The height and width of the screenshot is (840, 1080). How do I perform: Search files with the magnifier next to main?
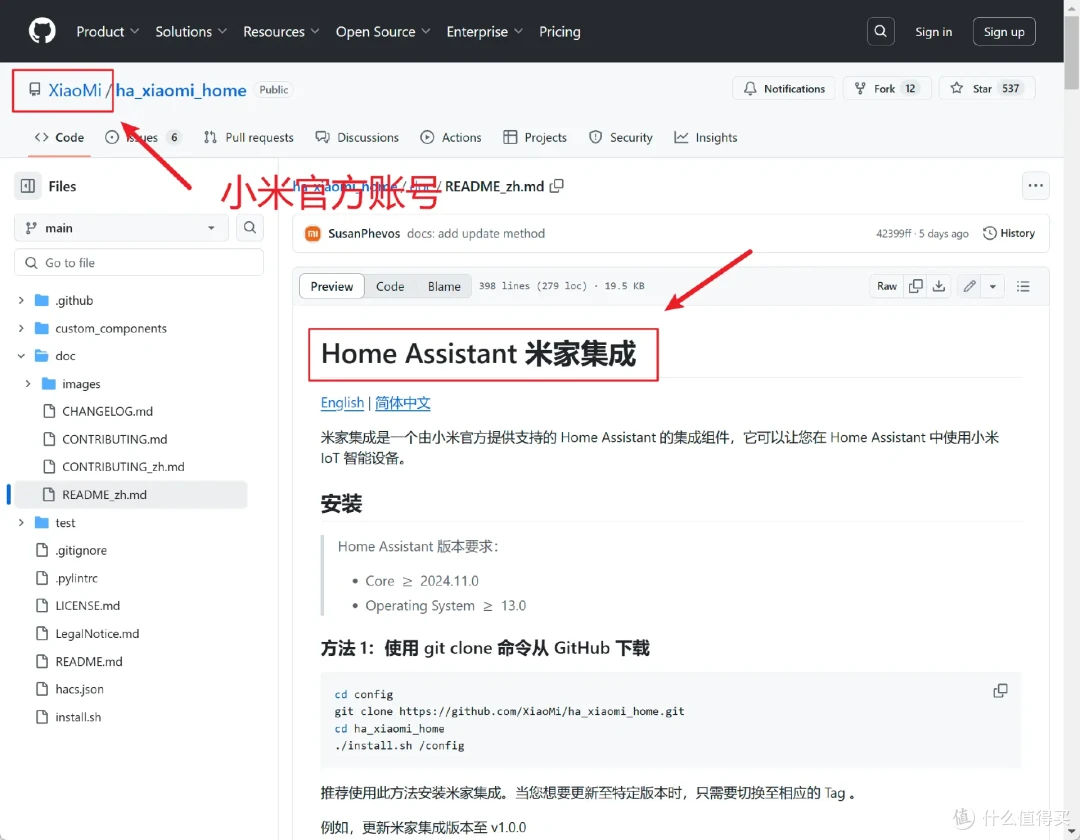click(x=250, y=228)
